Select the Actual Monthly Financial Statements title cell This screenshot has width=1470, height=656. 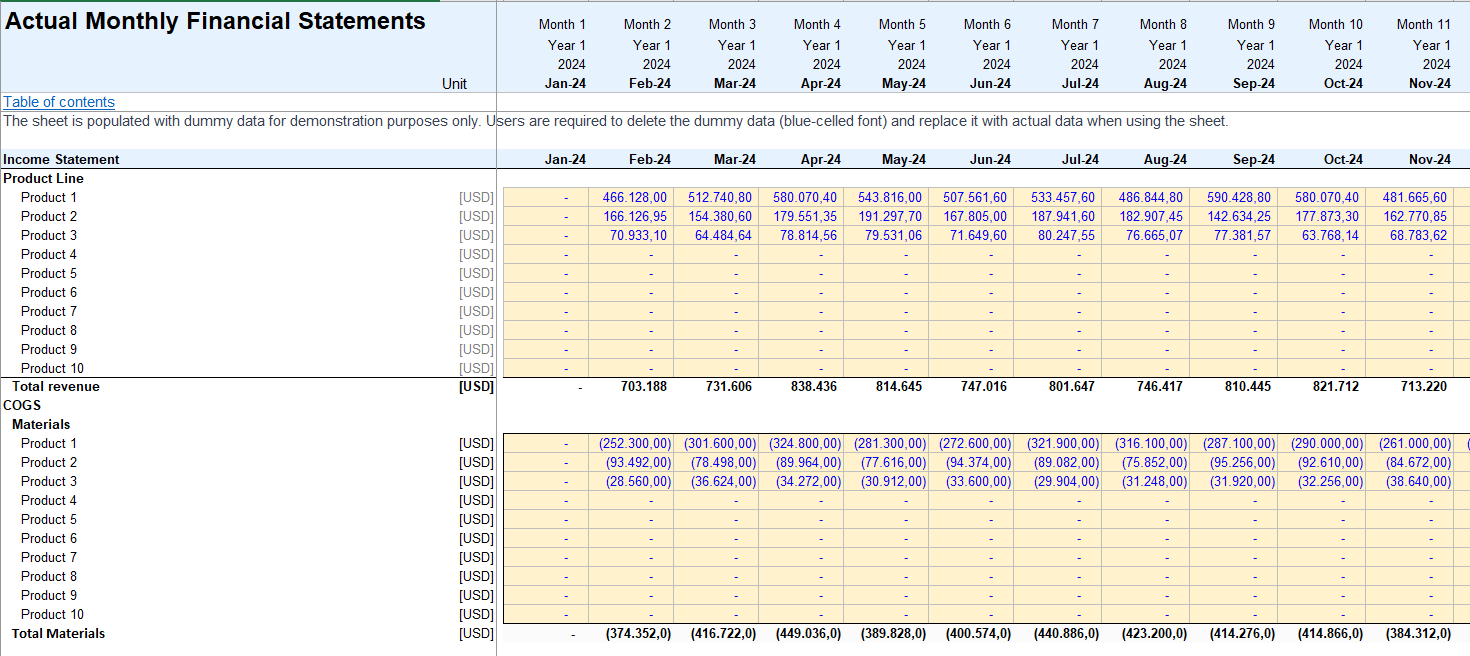click(x=215, y=21)
